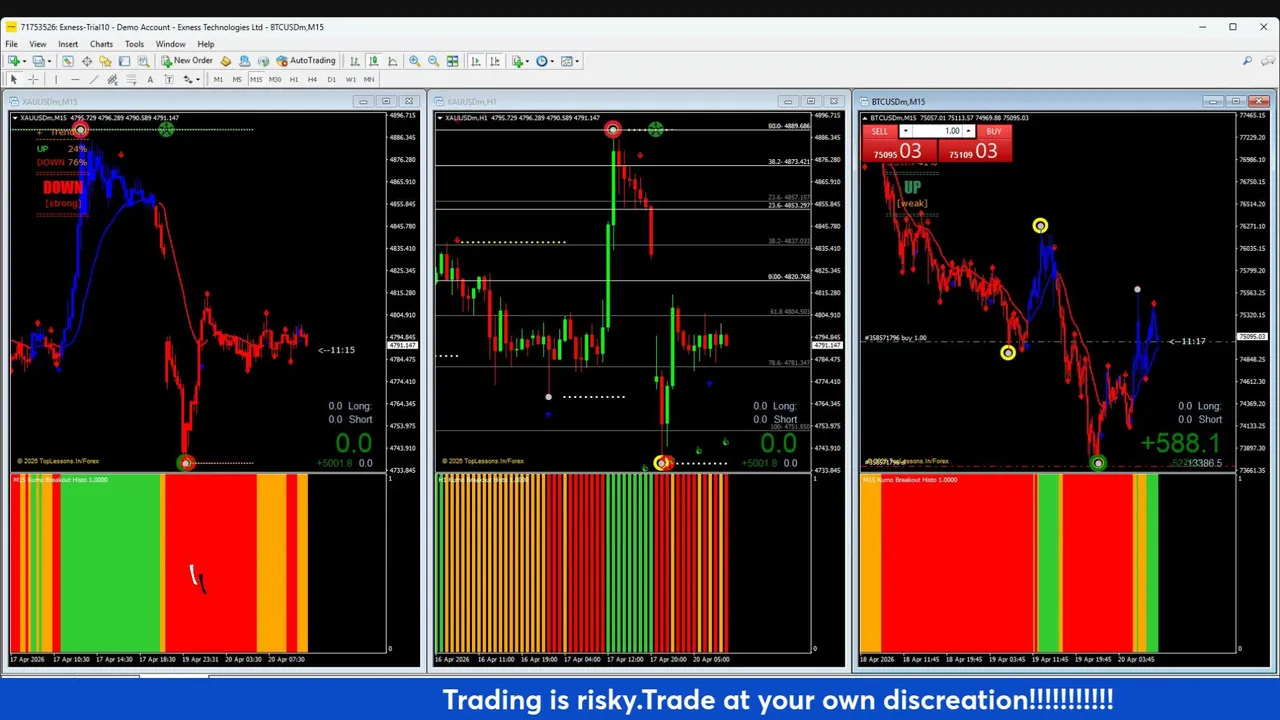
Task: Open MetaEditor yellow book icon
Action: pos(226,61)
